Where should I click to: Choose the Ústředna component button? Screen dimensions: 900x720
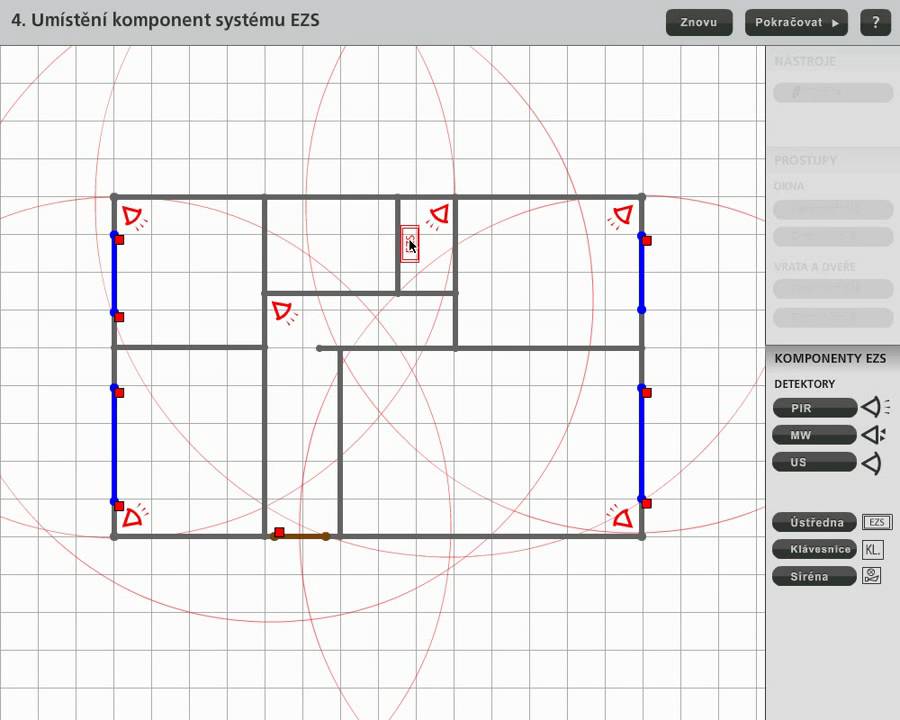pos(814,522)
